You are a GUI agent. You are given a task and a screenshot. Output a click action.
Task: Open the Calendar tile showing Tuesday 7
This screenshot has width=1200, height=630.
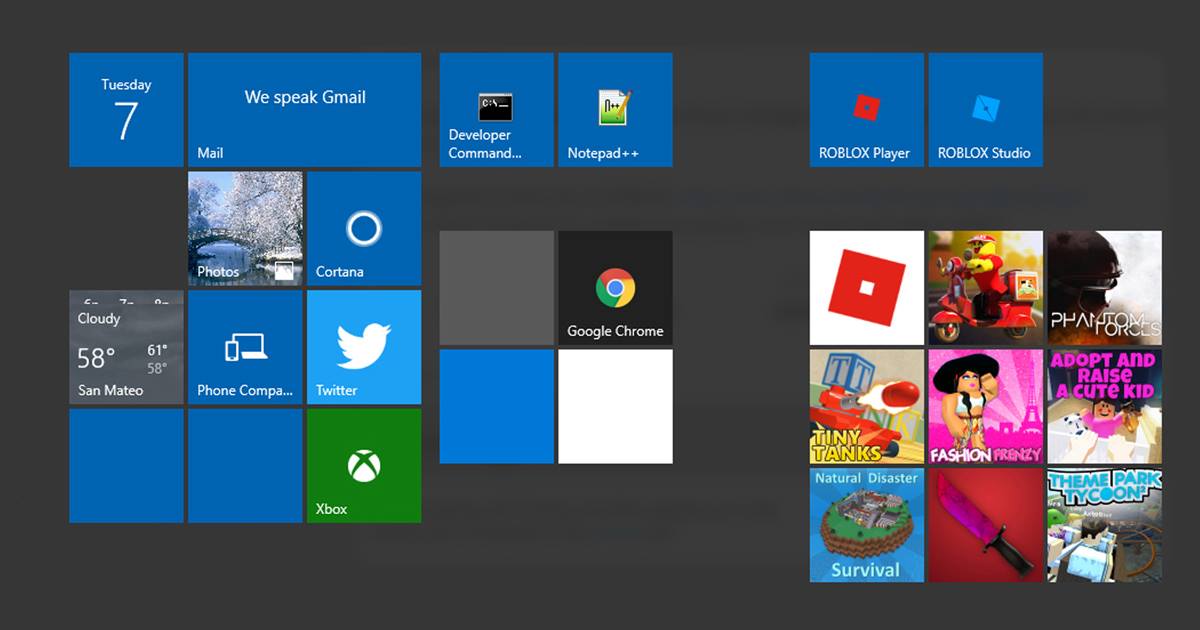coord(126,110)
